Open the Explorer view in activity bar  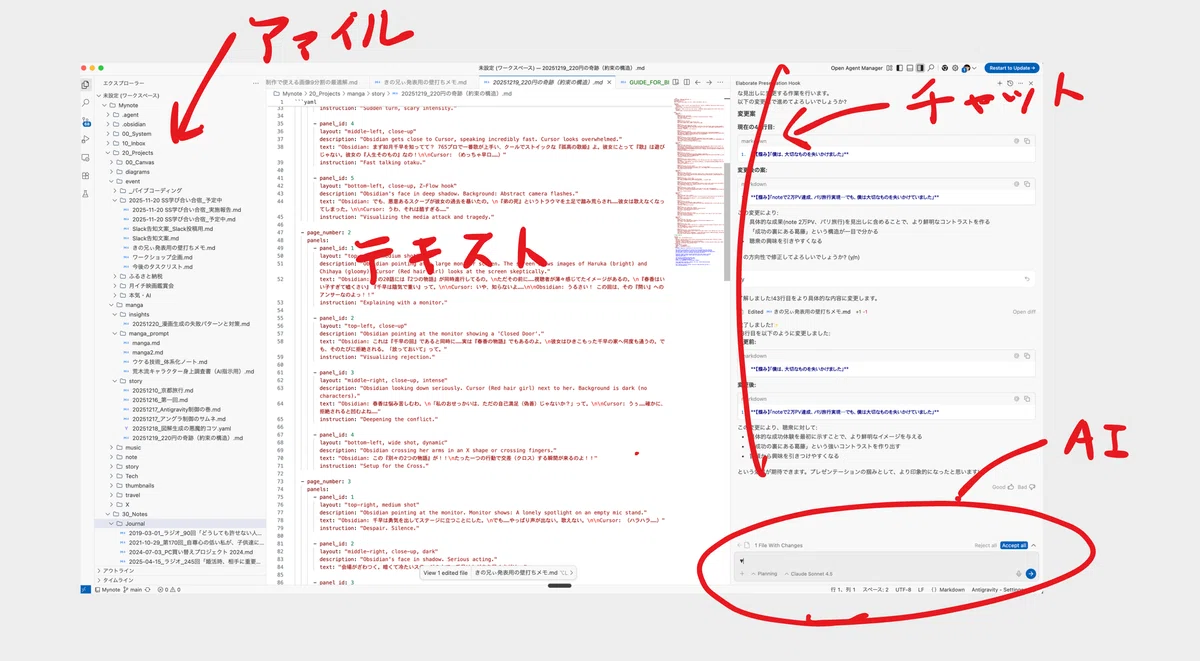(85, 84)
